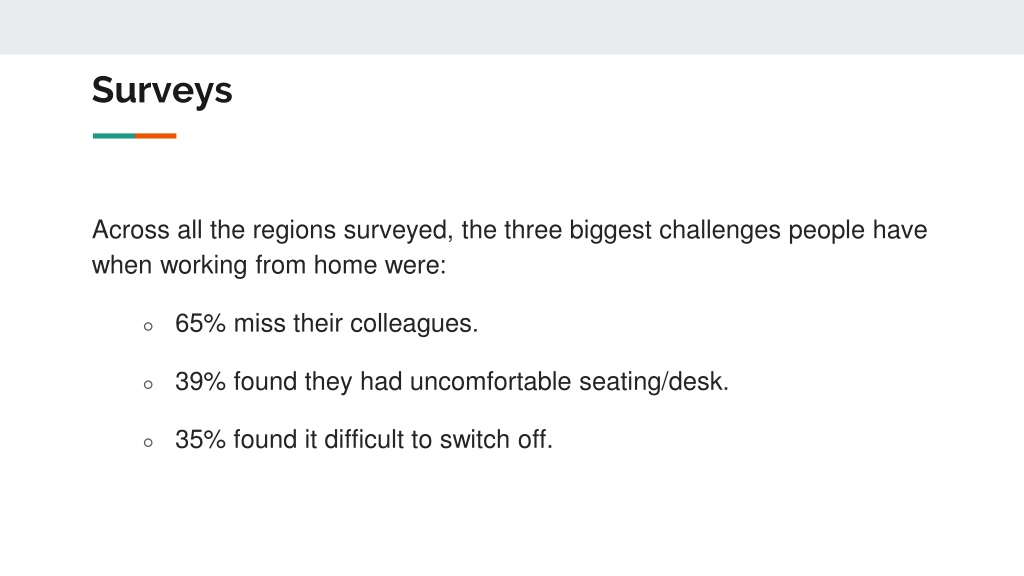The width and height of the screenshot is (1024, 576).
Task: Click the bullet marker before "65% miss"
Action: pos(148,326)
